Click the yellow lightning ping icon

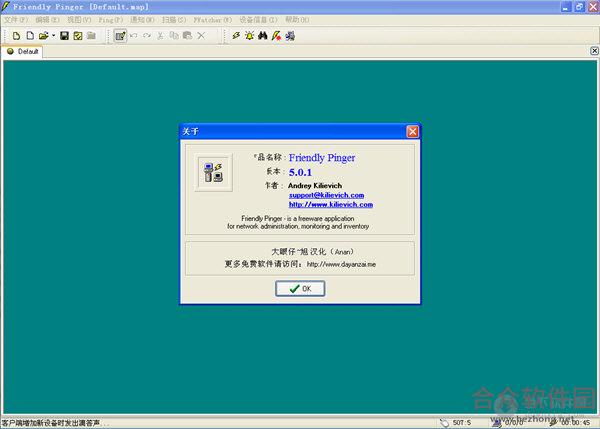coord(236,36)
